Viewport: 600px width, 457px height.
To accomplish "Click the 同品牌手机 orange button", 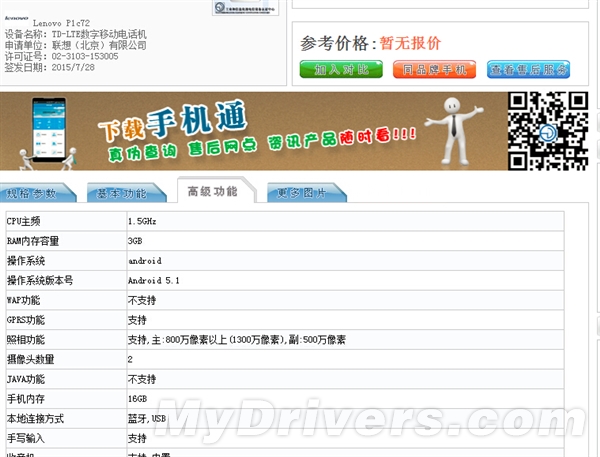I will click(434, 69).
